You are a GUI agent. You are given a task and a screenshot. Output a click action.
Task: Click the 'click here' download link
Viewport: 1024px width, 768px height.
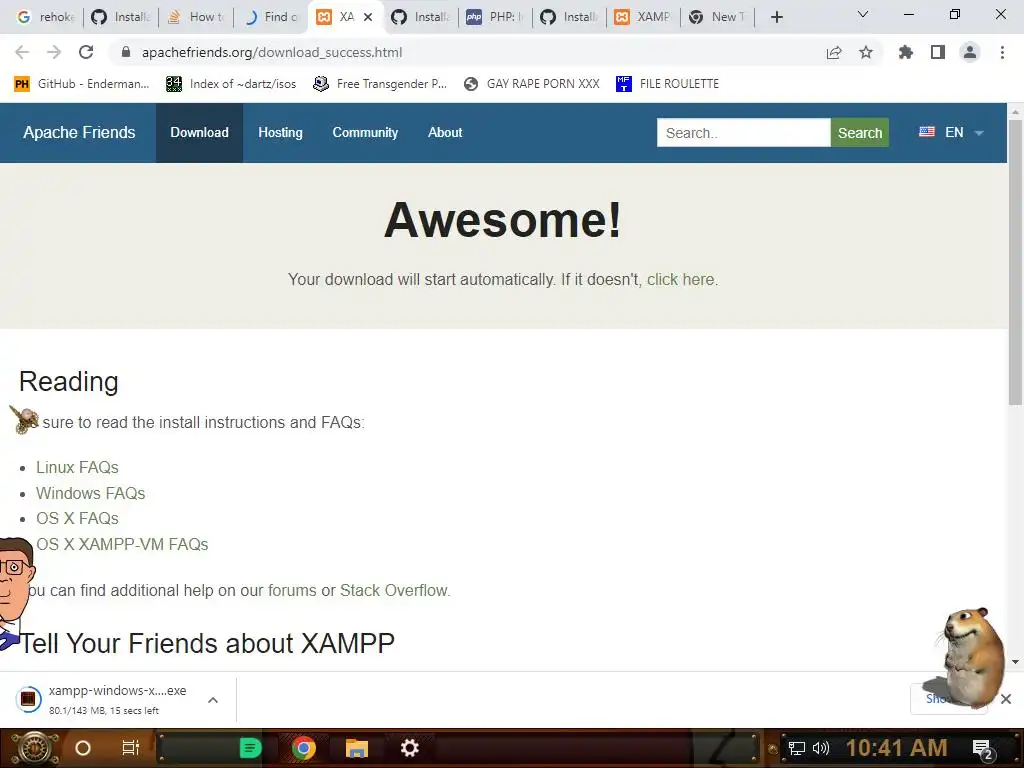pyautogui.click(x=680, y=280)
